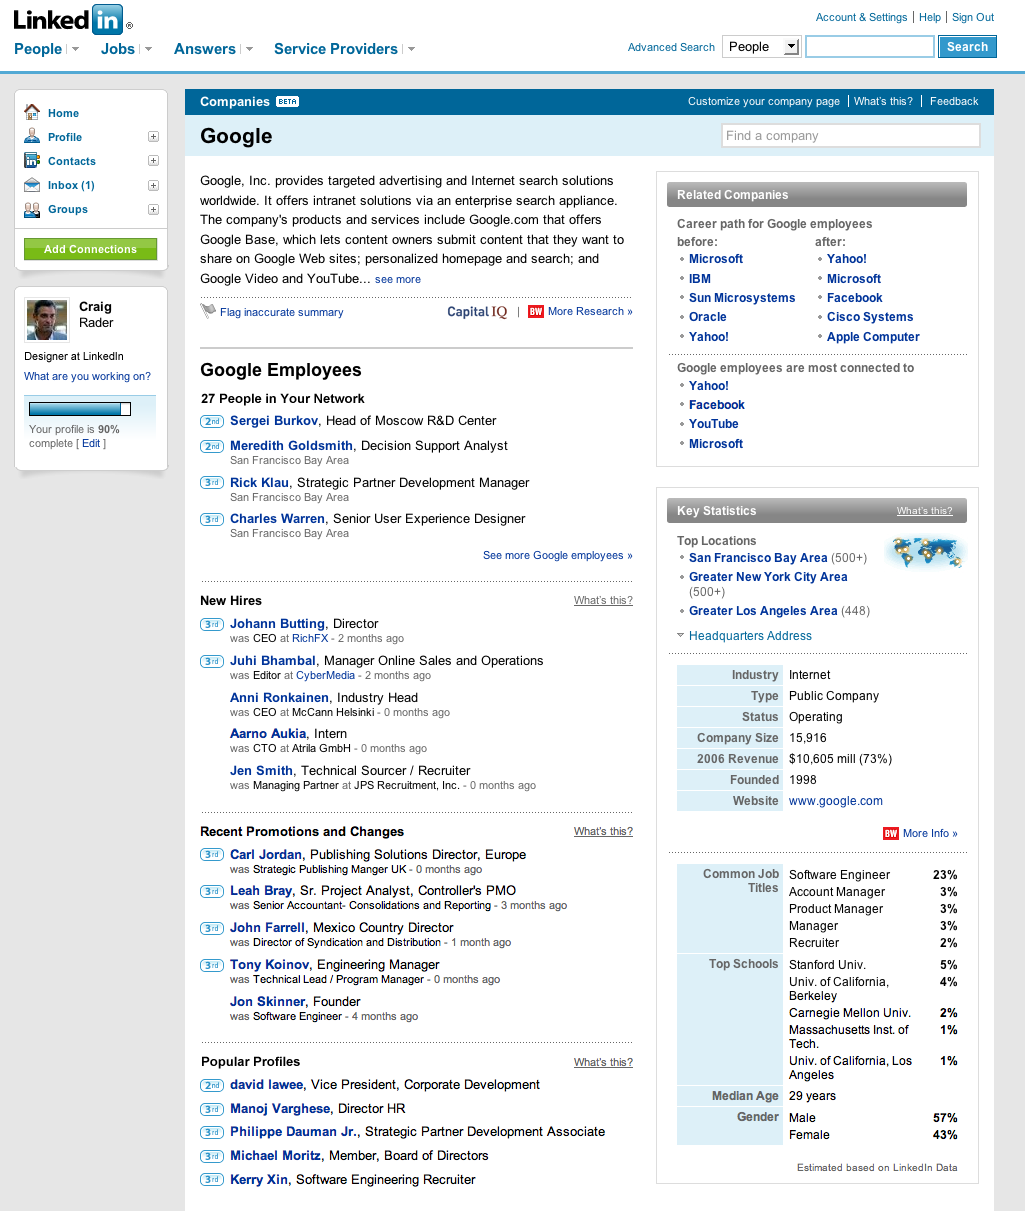The height and width of the screenshot is (1211, 1025).
Task: Open the Jobs top navigation item
Action: click(x=118, y=49)
